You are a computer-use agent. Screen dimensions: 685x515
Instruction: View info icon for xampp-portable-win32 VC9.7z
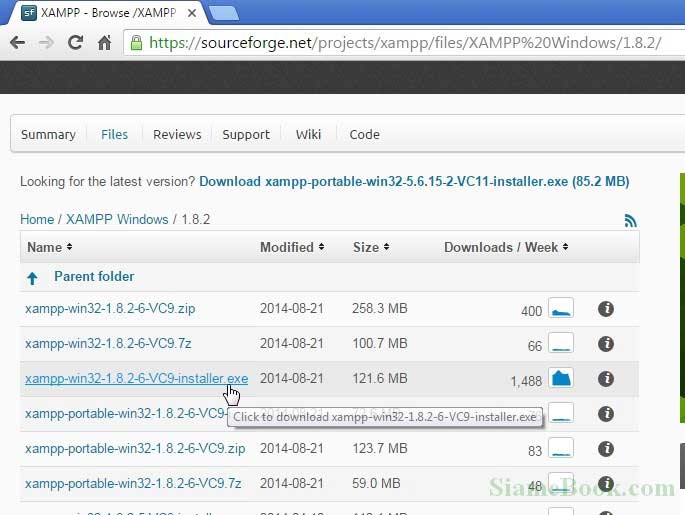[x=606, y=484]
